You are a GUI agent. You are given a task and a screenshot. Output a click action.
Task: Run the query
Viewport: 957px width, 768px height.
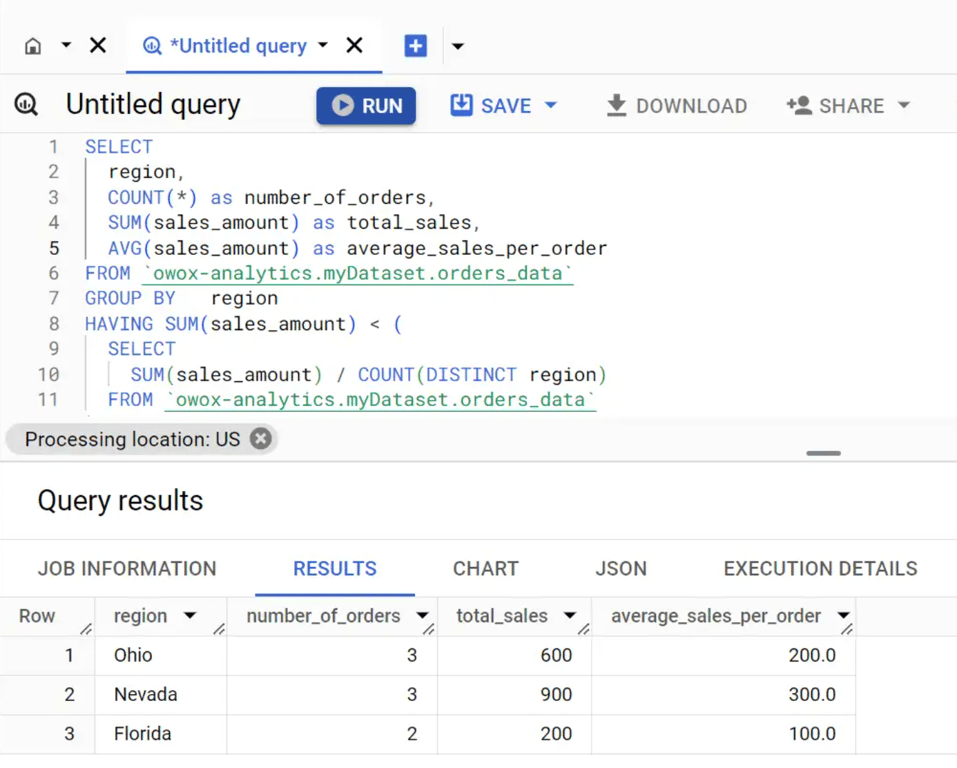coord(366,106)
